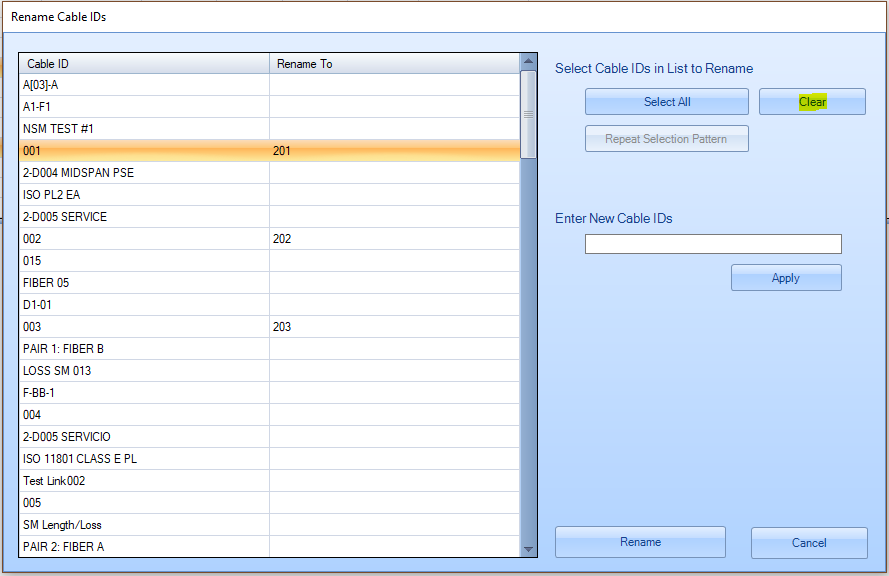Select row LOSS SM 013
Screen dimensions: 889x576
[269, 371]
